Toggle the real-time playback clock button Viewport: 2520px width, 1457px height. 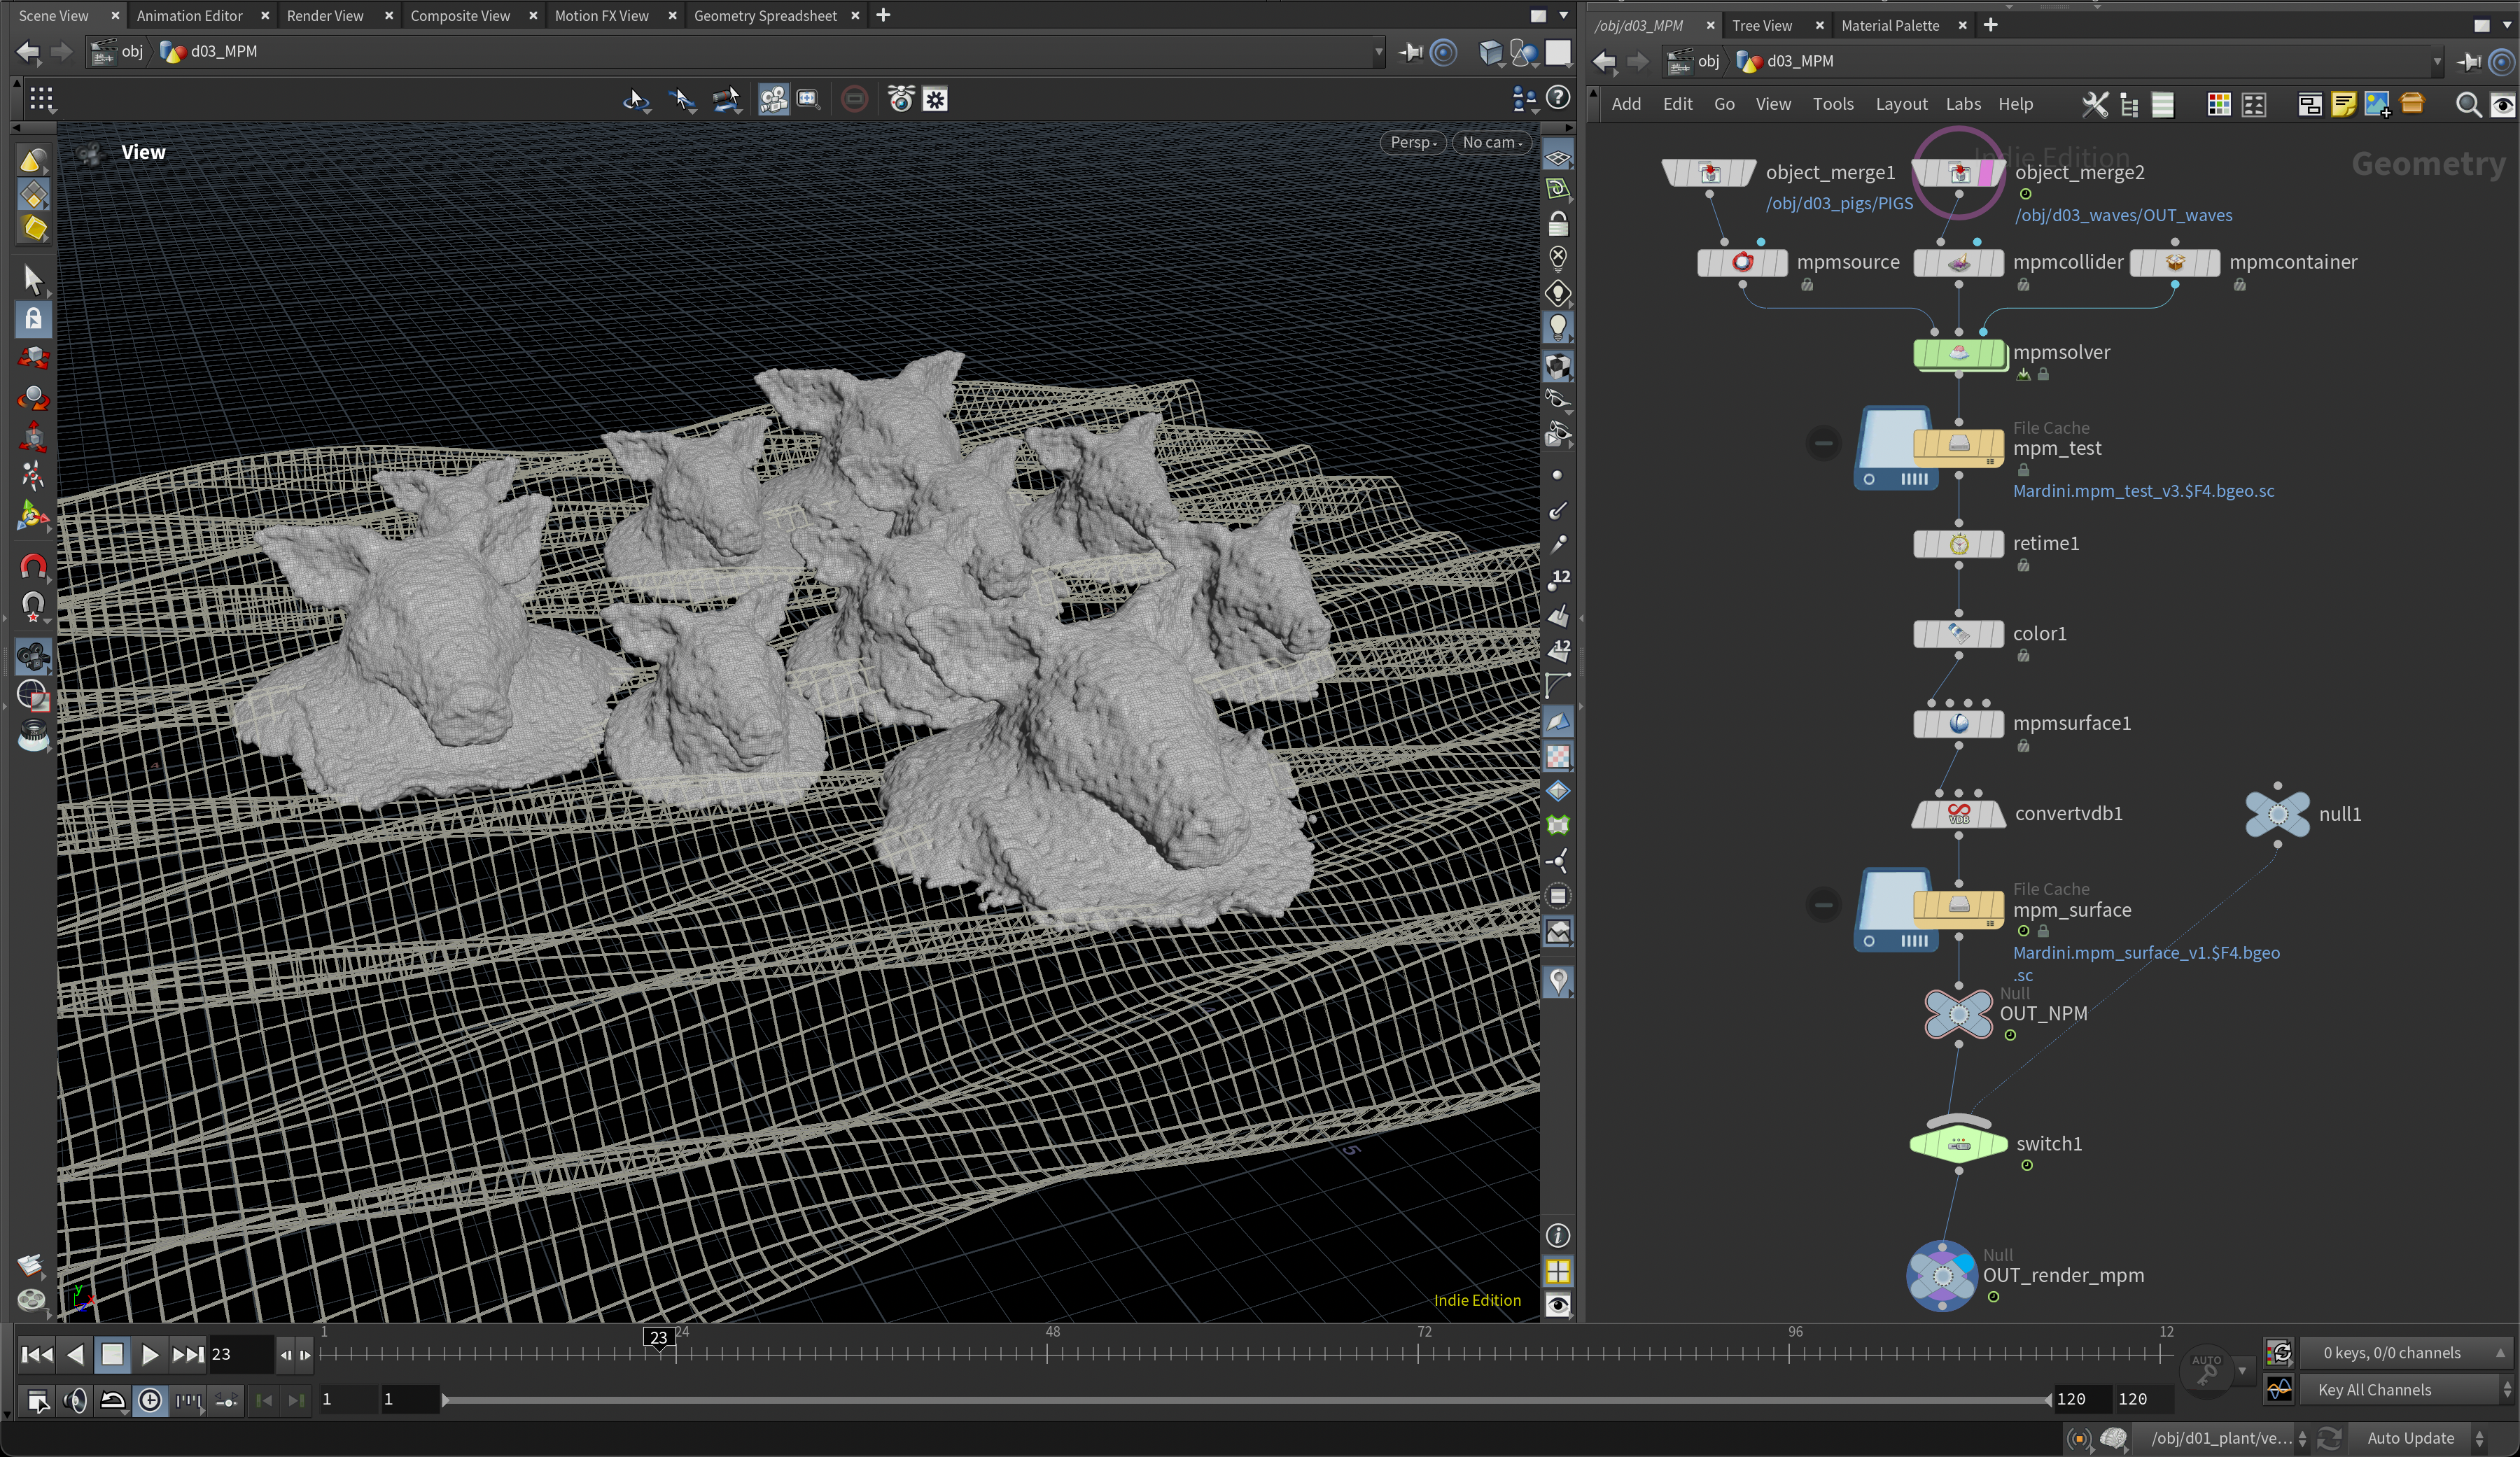[x=150, y=1400]
